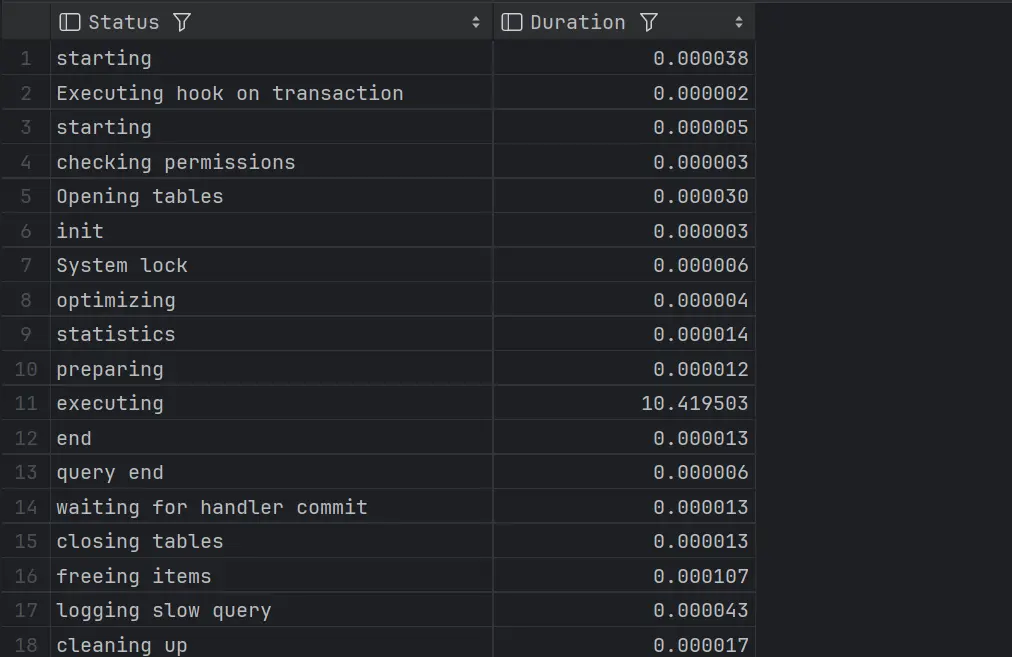Select the Status column header label
The image size is (1012, 657).
point(123,22)
